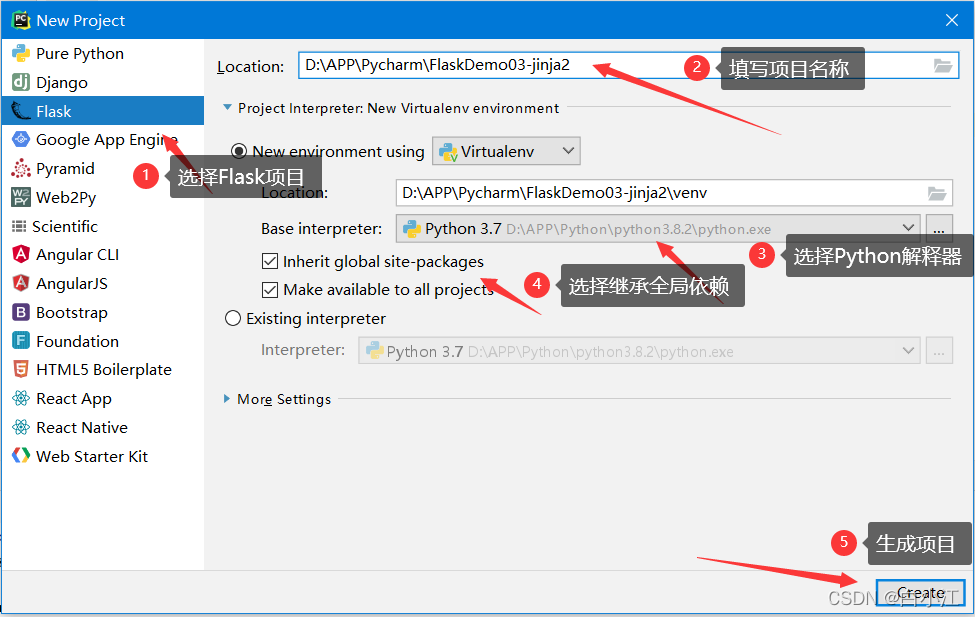Click the venv Location path field

(674, 193)
